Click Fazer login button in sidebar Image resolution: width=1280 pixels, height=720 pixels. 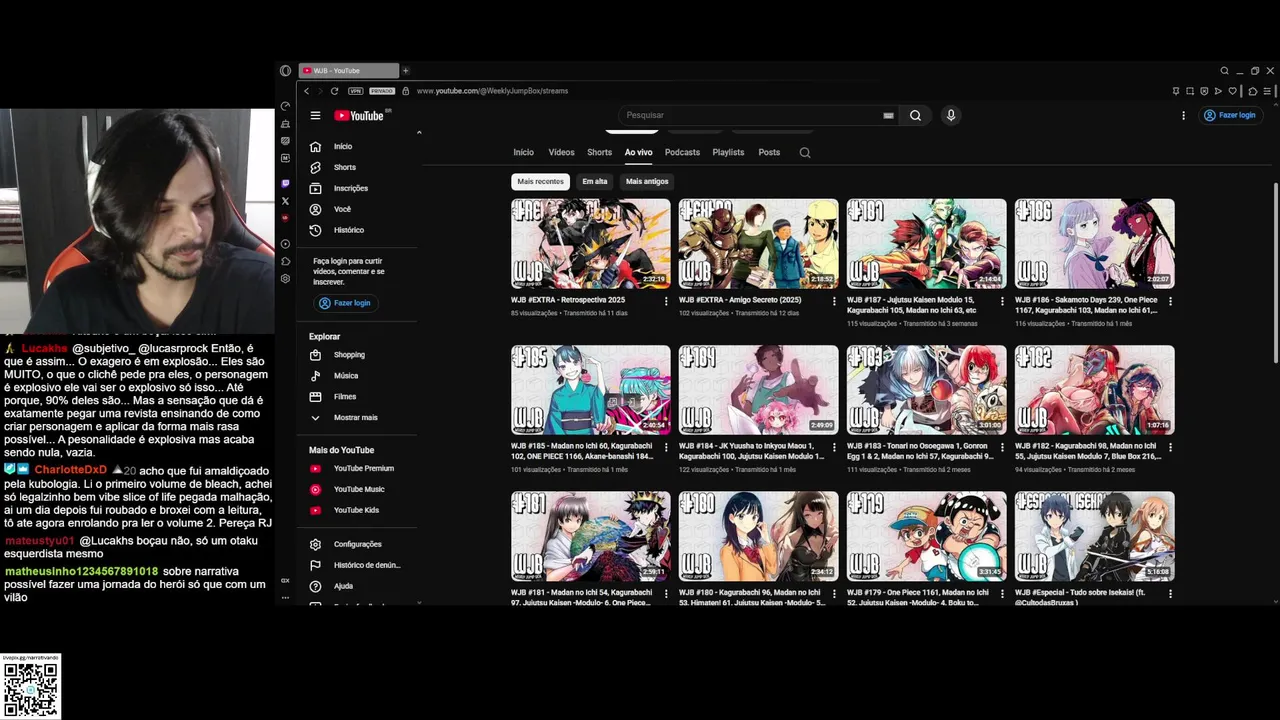click(345, 303)
